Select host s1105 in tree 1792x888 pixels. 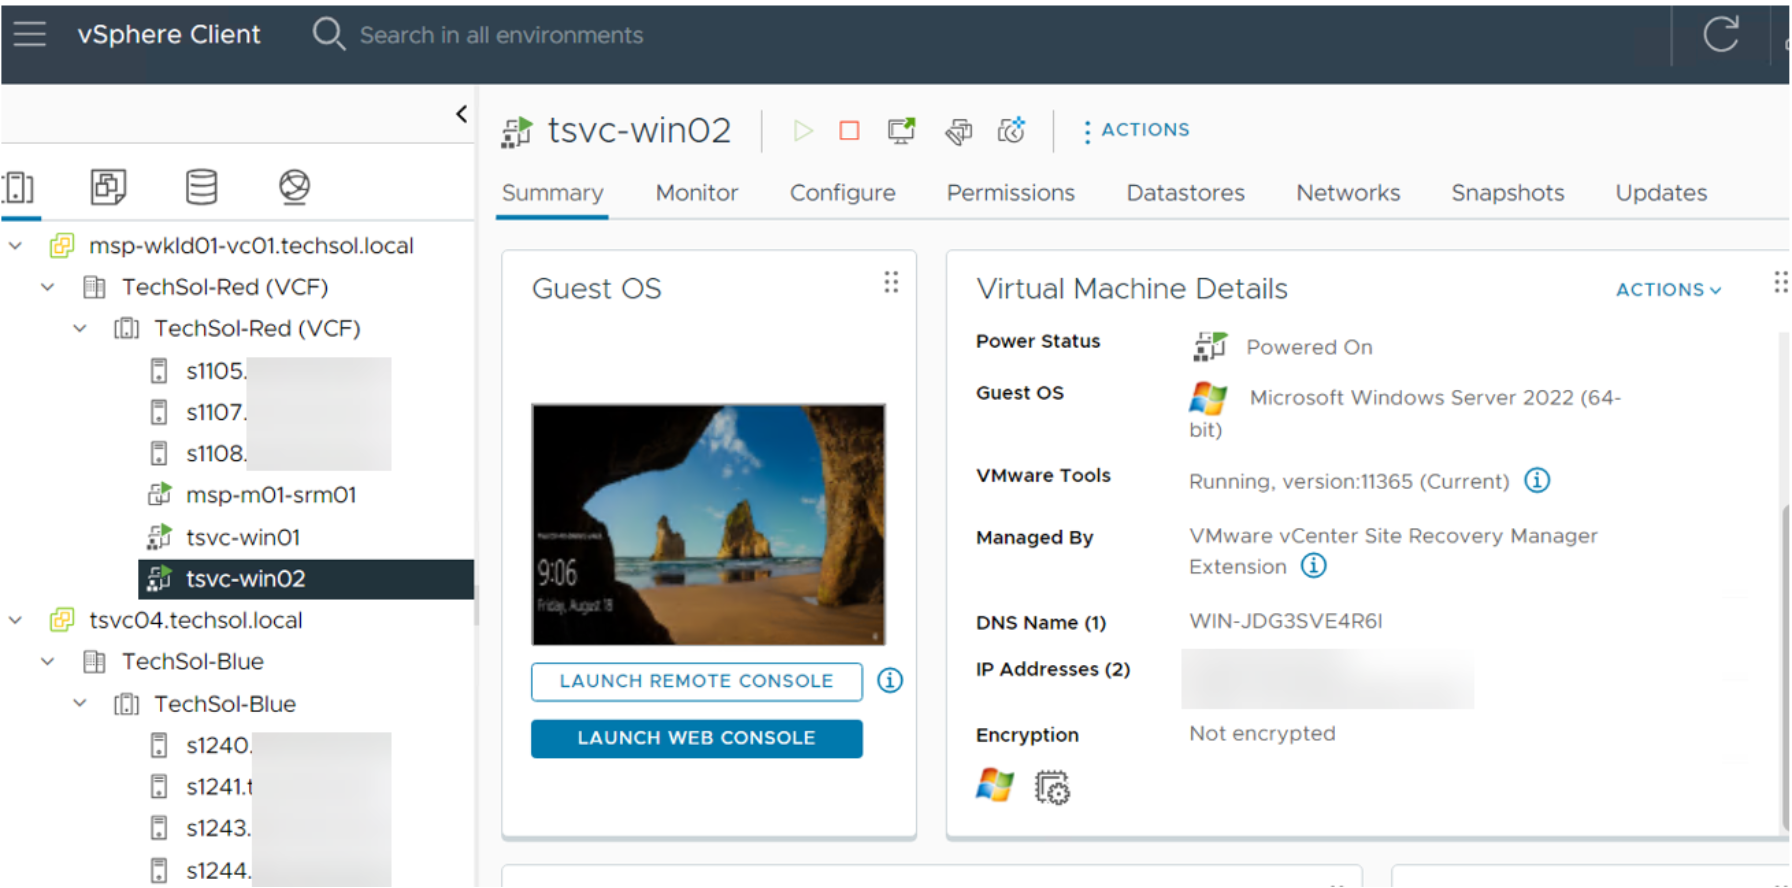214,372
